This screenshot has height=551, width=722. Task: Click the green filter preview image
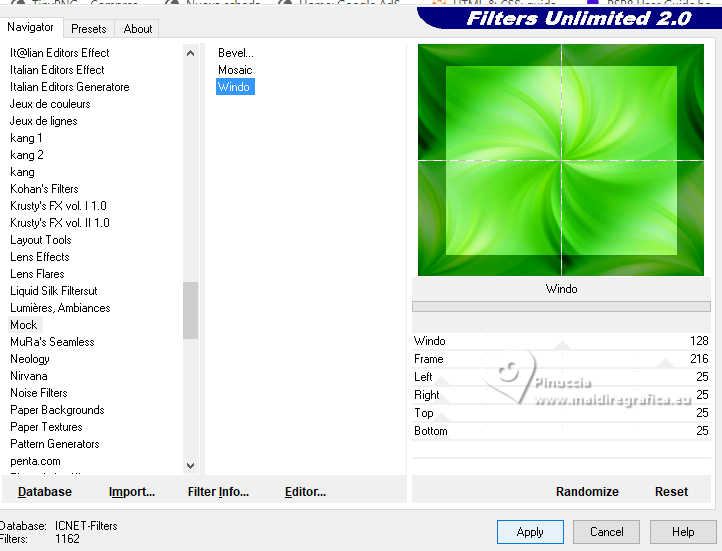click(561, 160)
